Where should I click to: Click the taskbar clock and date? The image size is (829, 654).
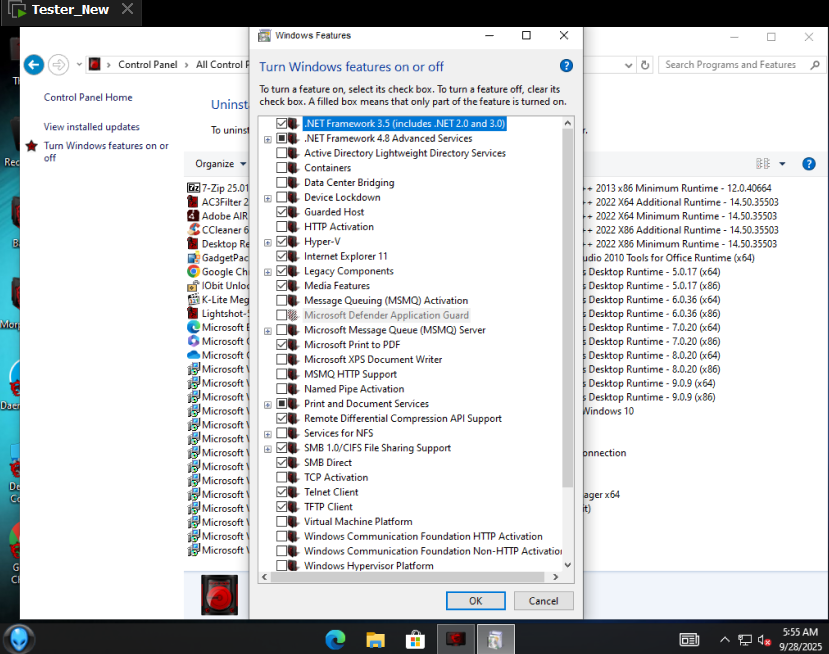pyautogui.click(x=802, y=639)
